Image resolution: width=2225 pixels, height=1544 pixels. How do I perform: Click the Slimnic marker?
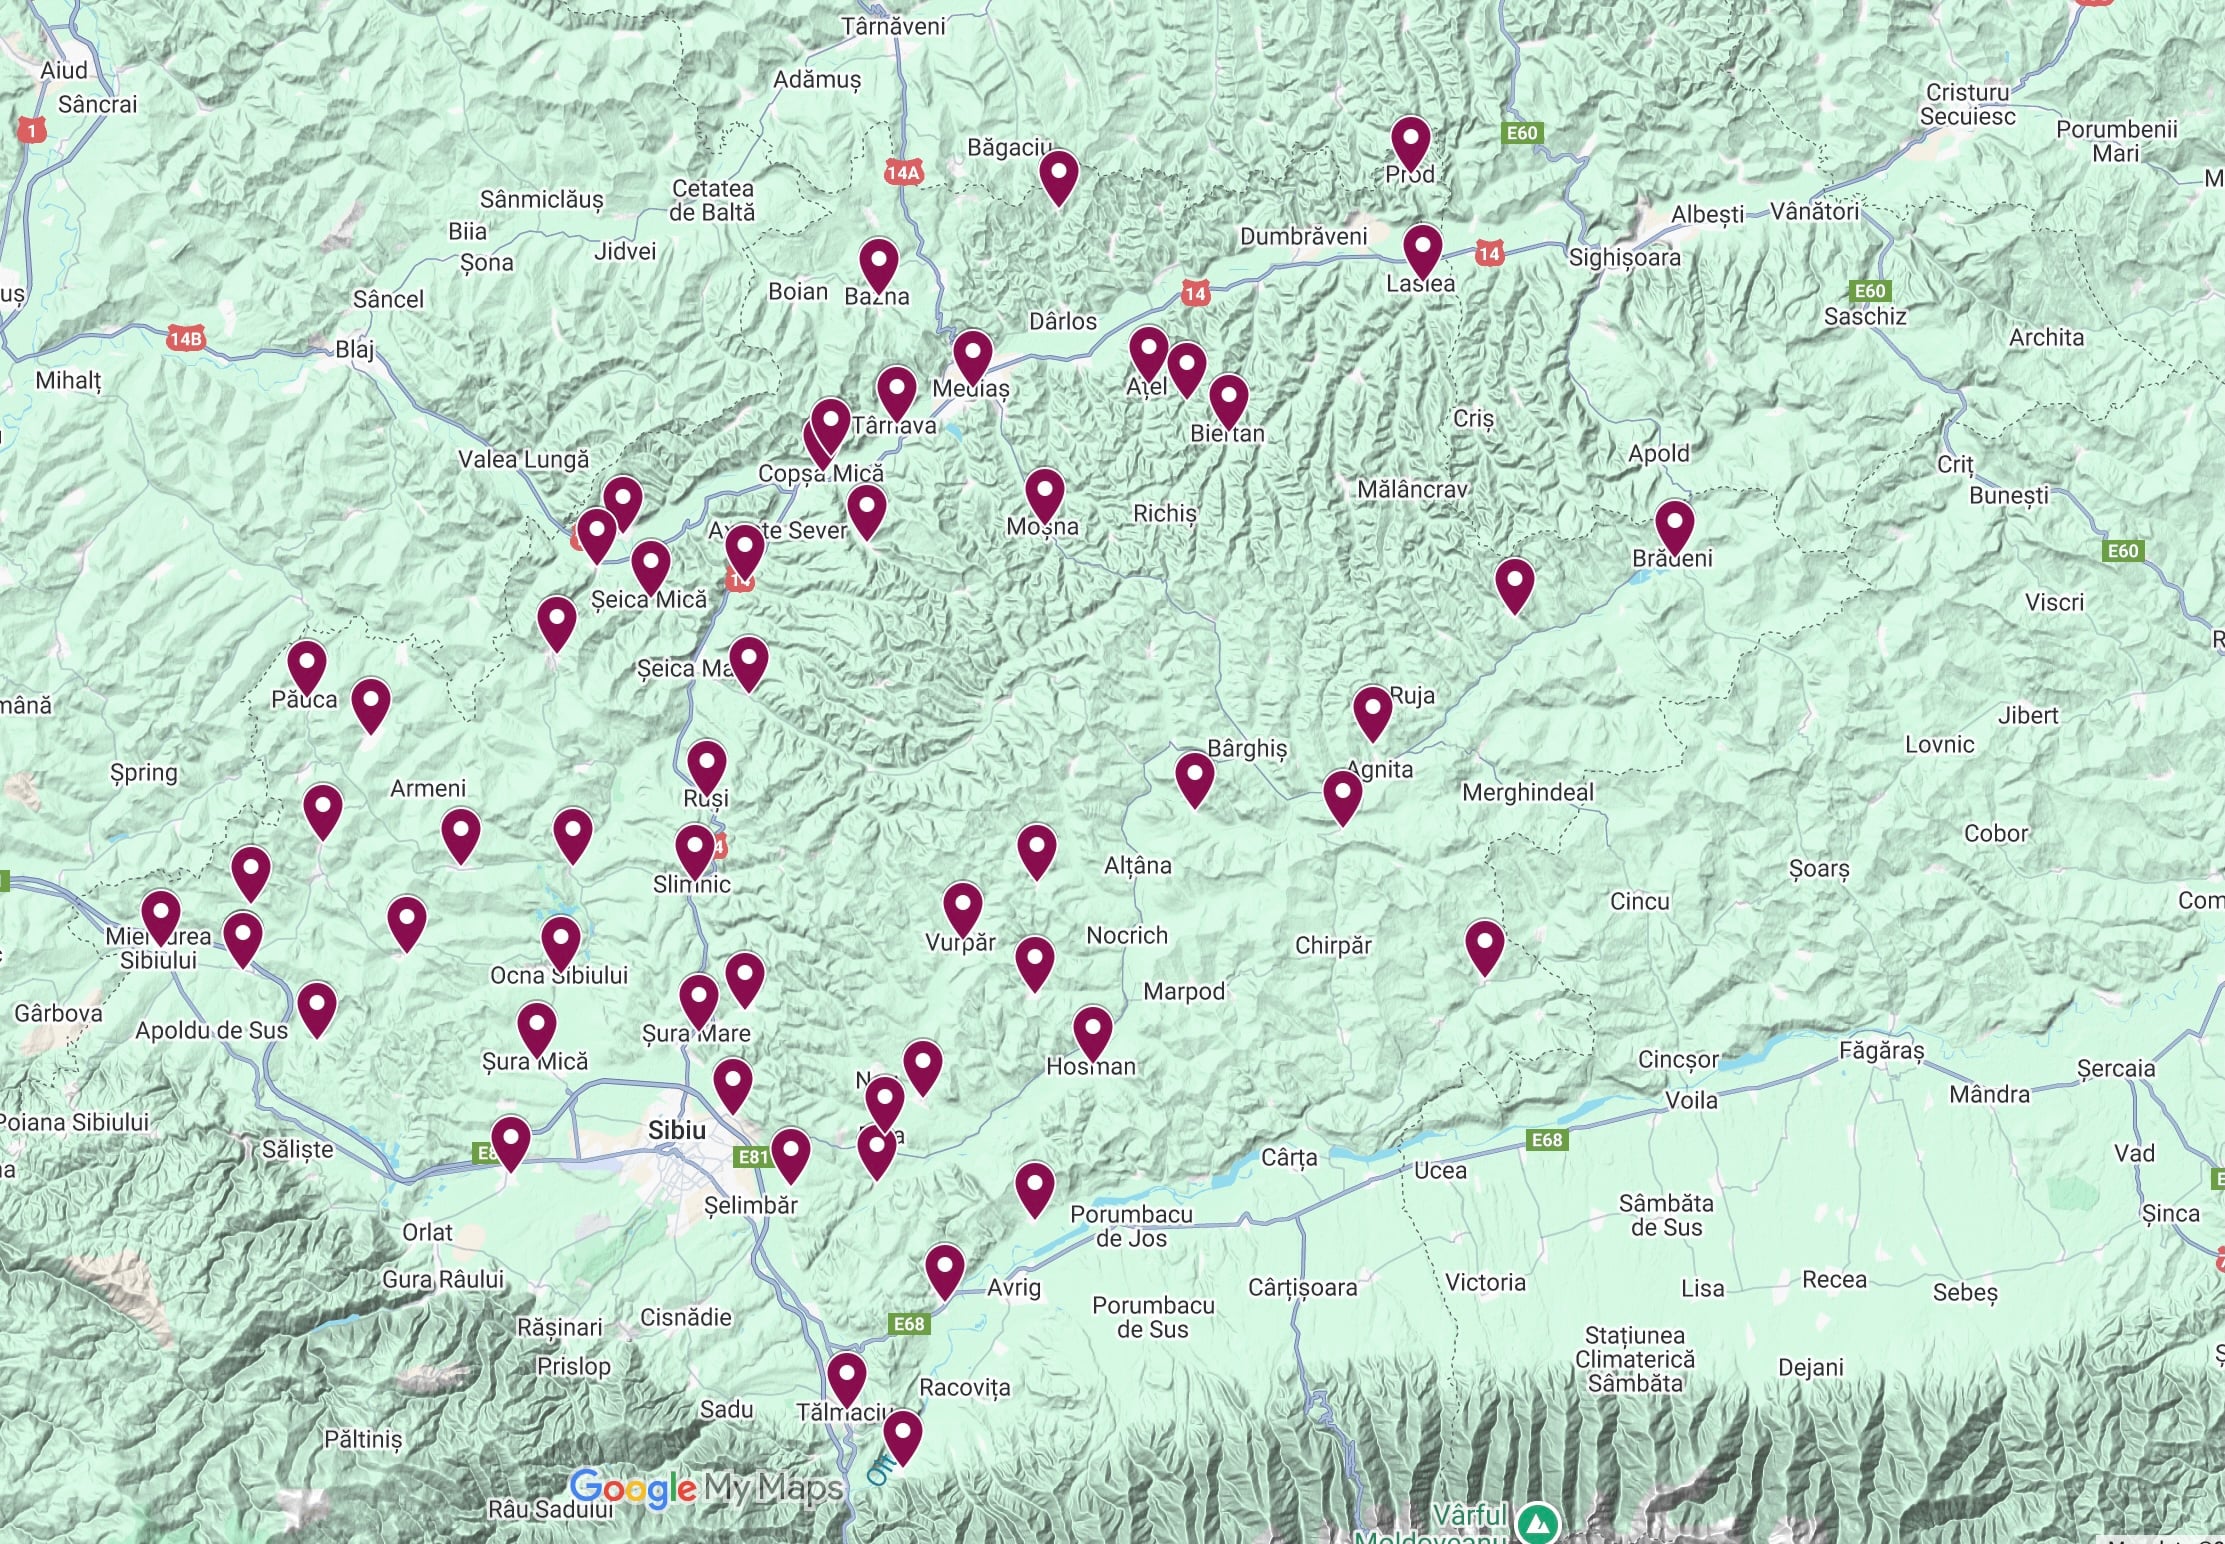[694, 852]
